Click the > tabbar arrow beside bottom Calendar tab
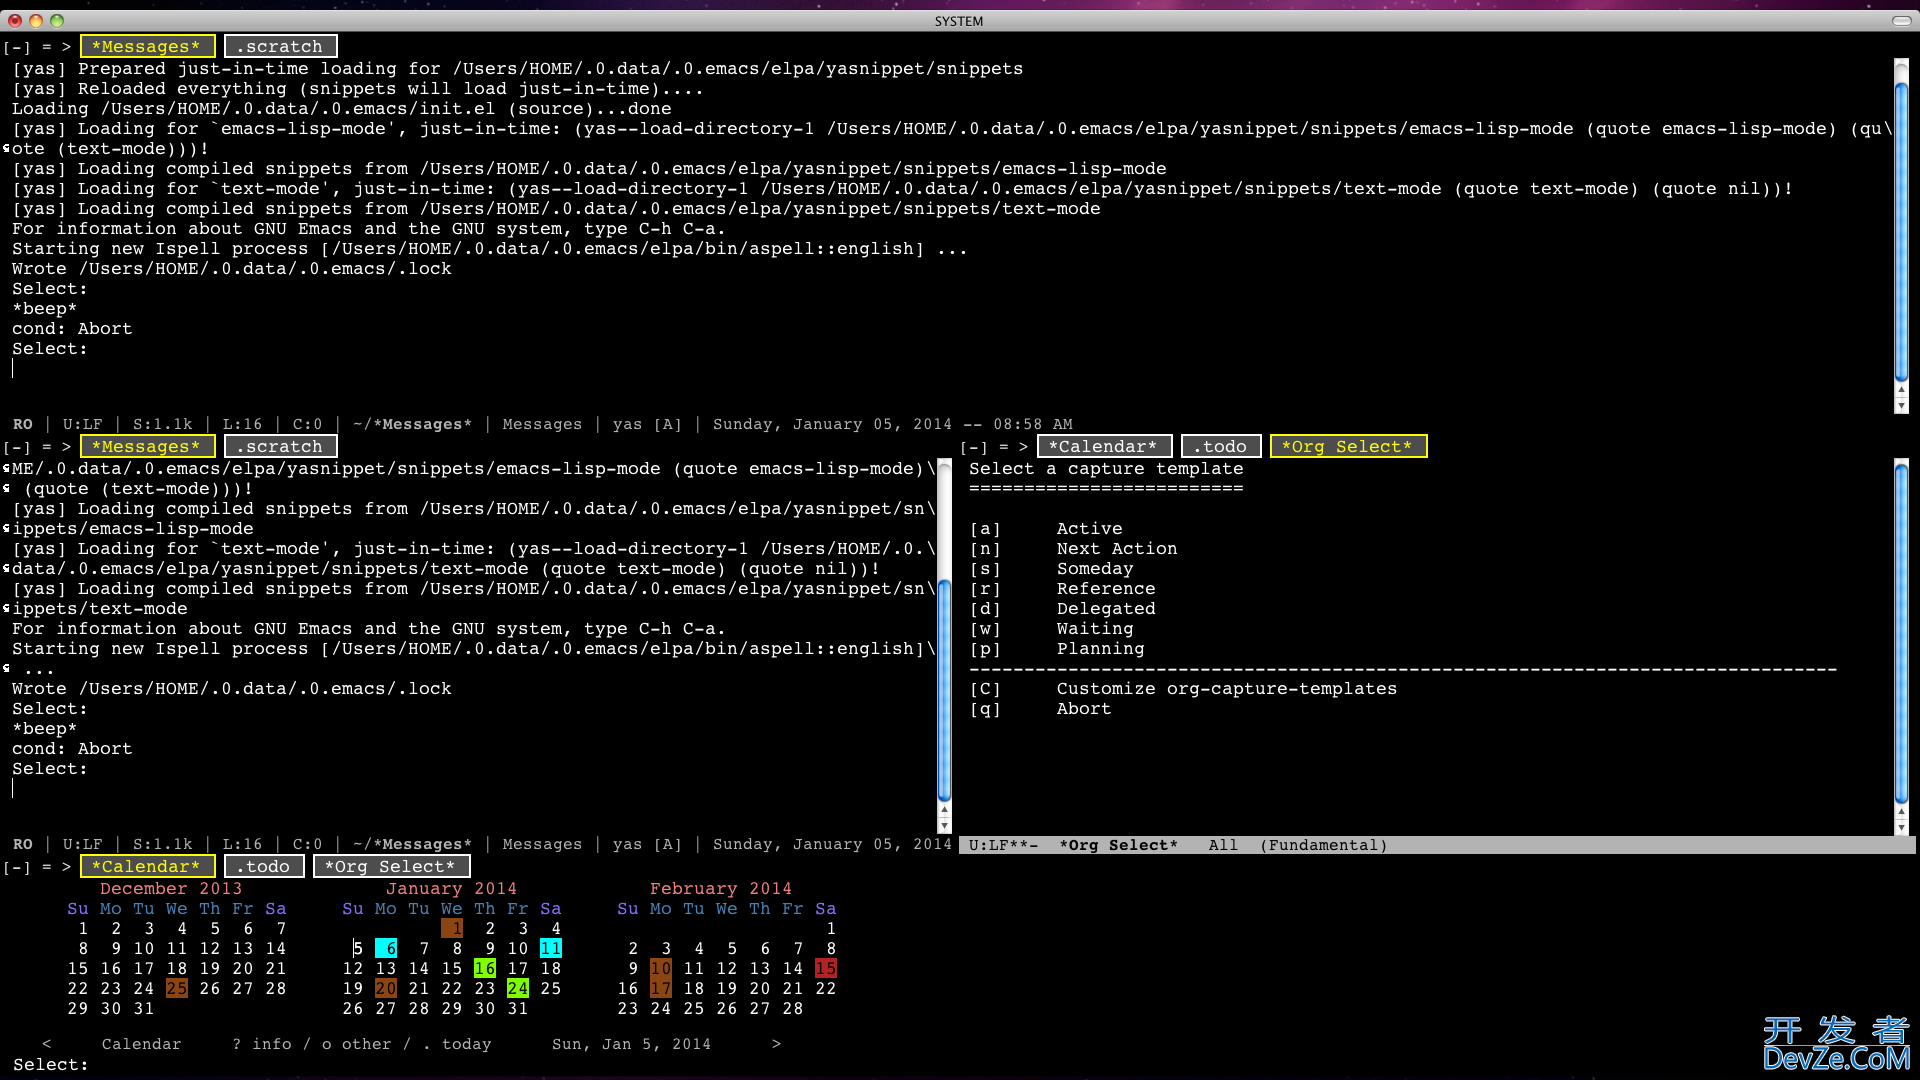Image resolution: width=1920 pixels, height=1080 pixels. (66, 867)
